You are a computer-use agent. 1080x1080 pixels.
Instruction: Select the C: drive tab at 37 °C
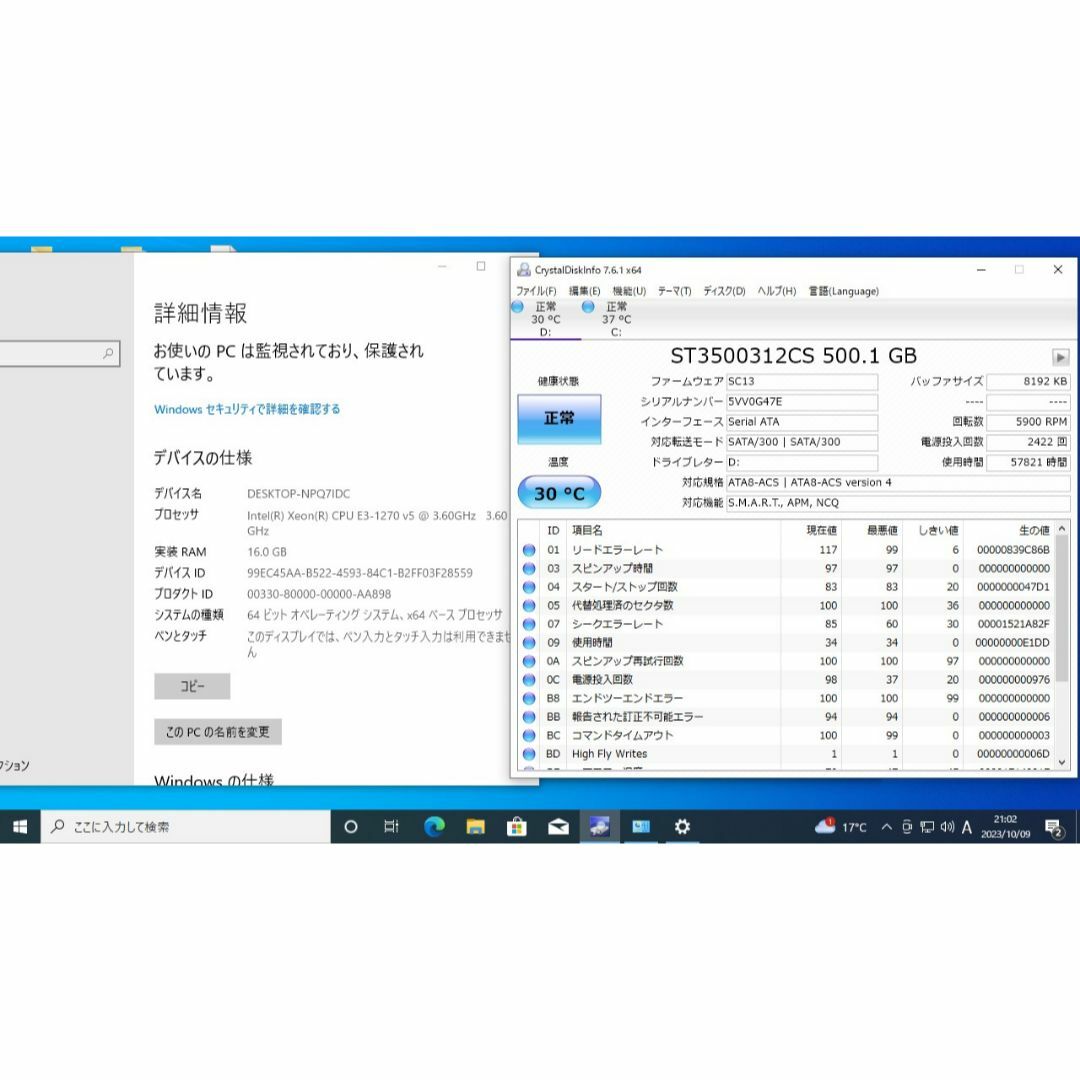click(614, 320)
